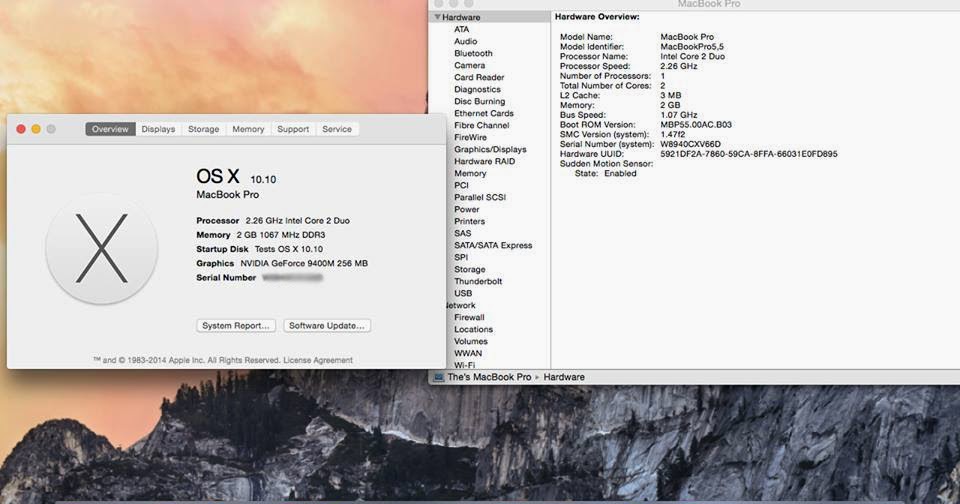Select Storage in the System Report sidebar

point(470,269)
